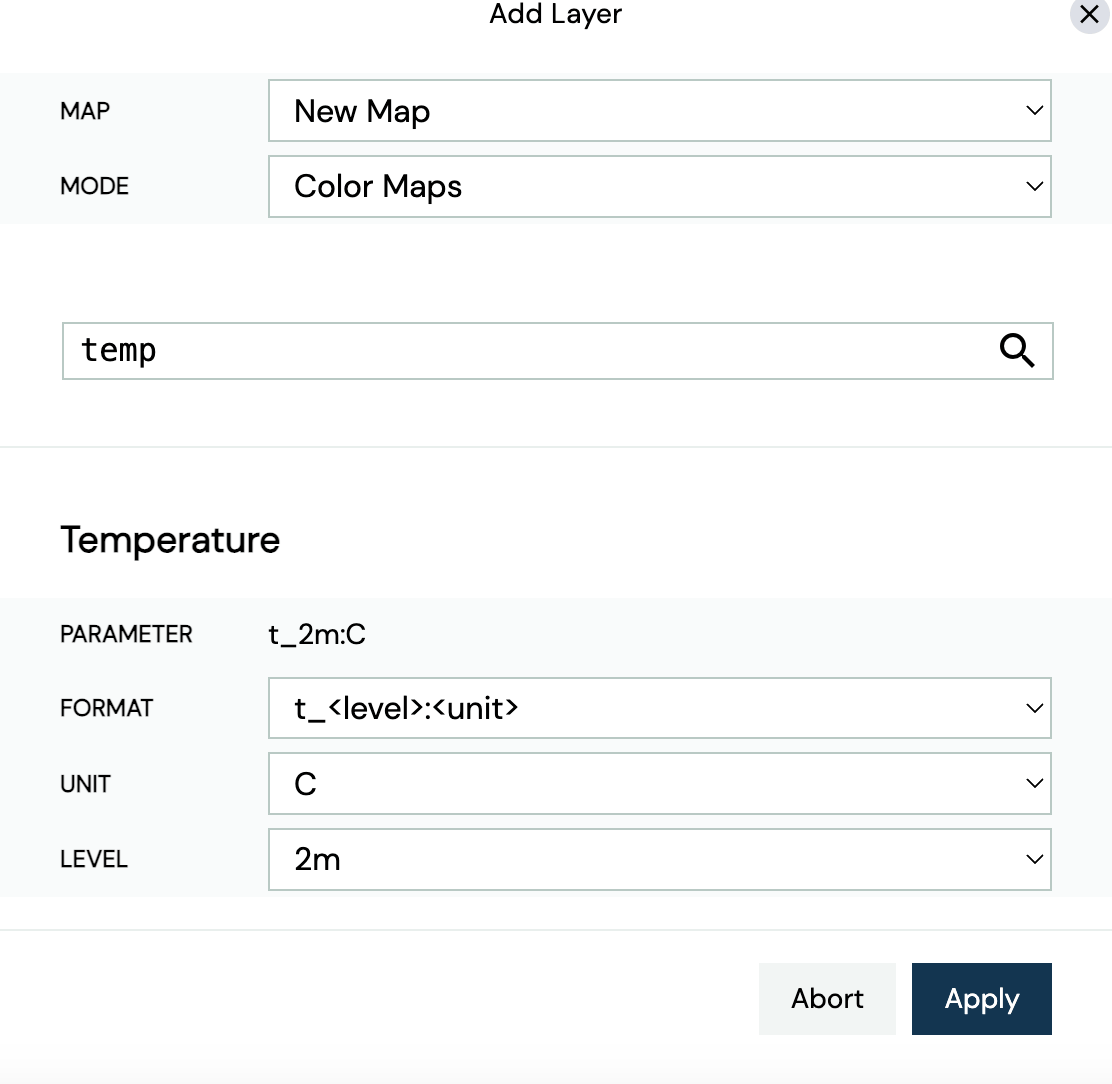Click the magnifier search icon
The height and width of the screenshot is (1084, 1112).
pyautogui.click(x=1017, y=350)
